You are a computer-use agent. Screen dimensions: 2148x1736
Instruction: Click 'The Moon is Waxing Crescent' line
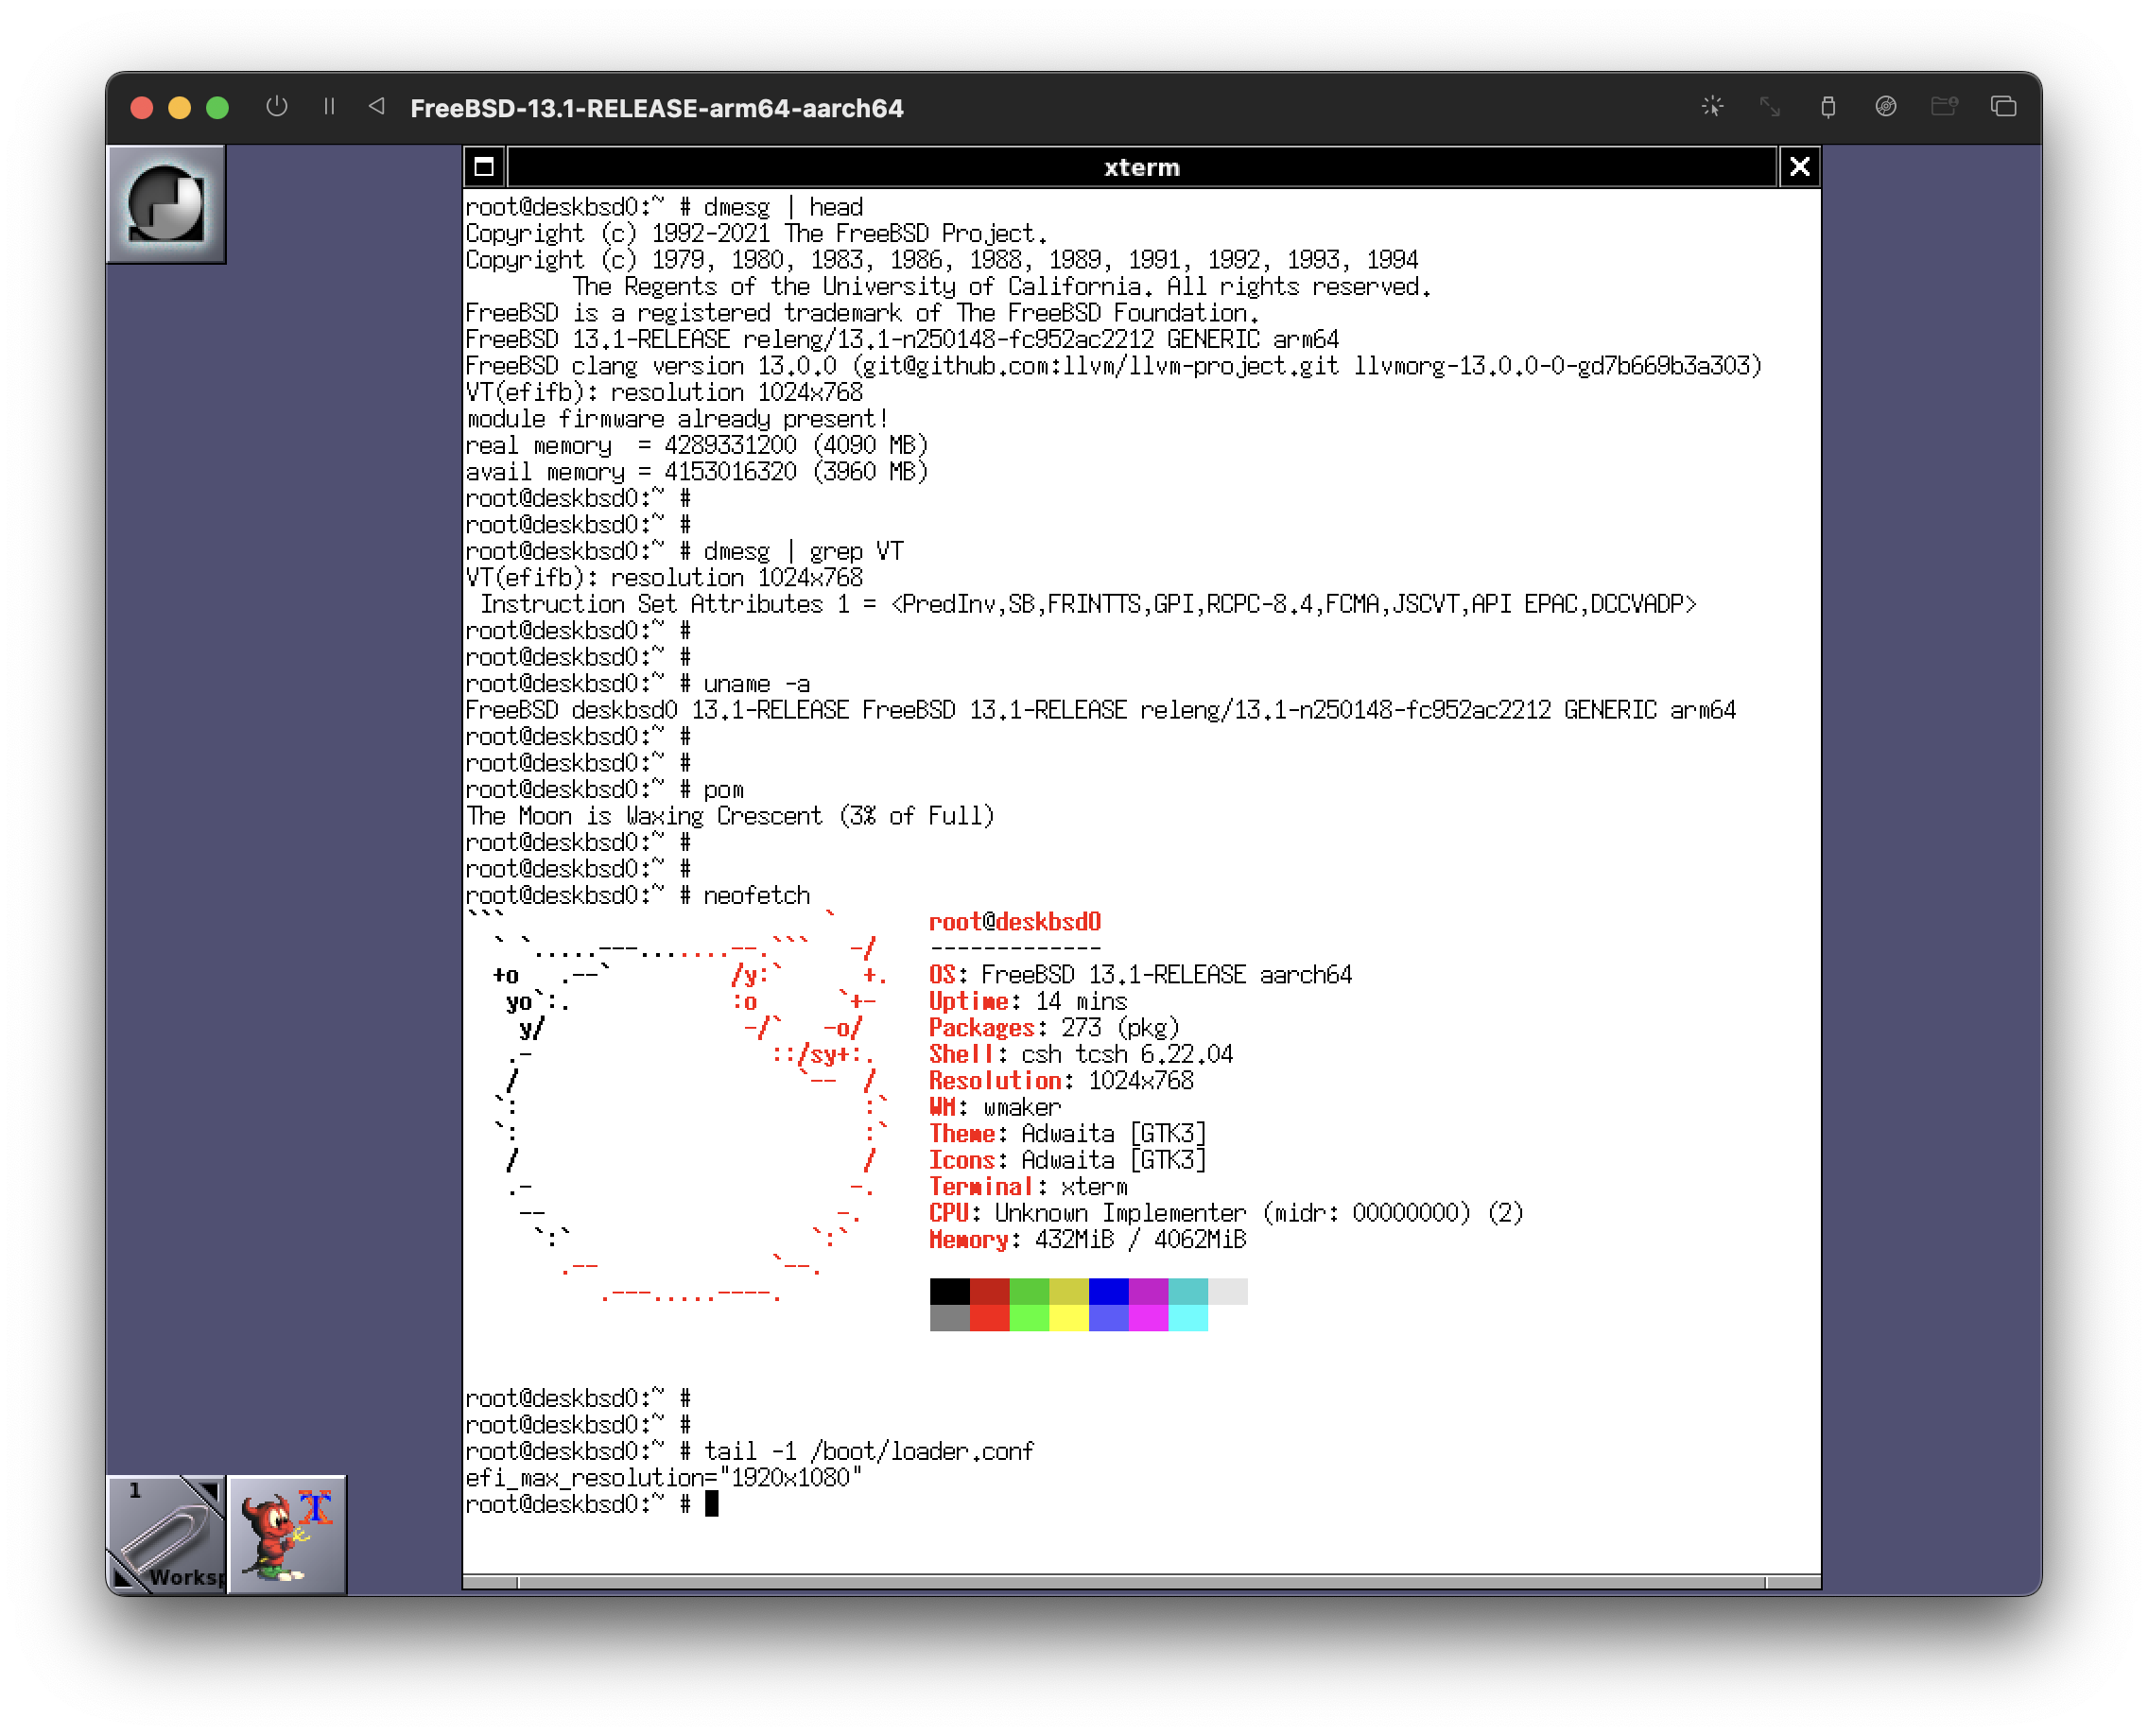click(x=730, y=816)
